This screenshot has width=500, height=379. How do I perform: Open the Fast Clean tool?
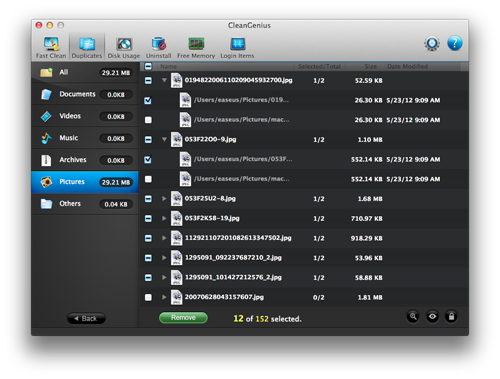point(51,47)
